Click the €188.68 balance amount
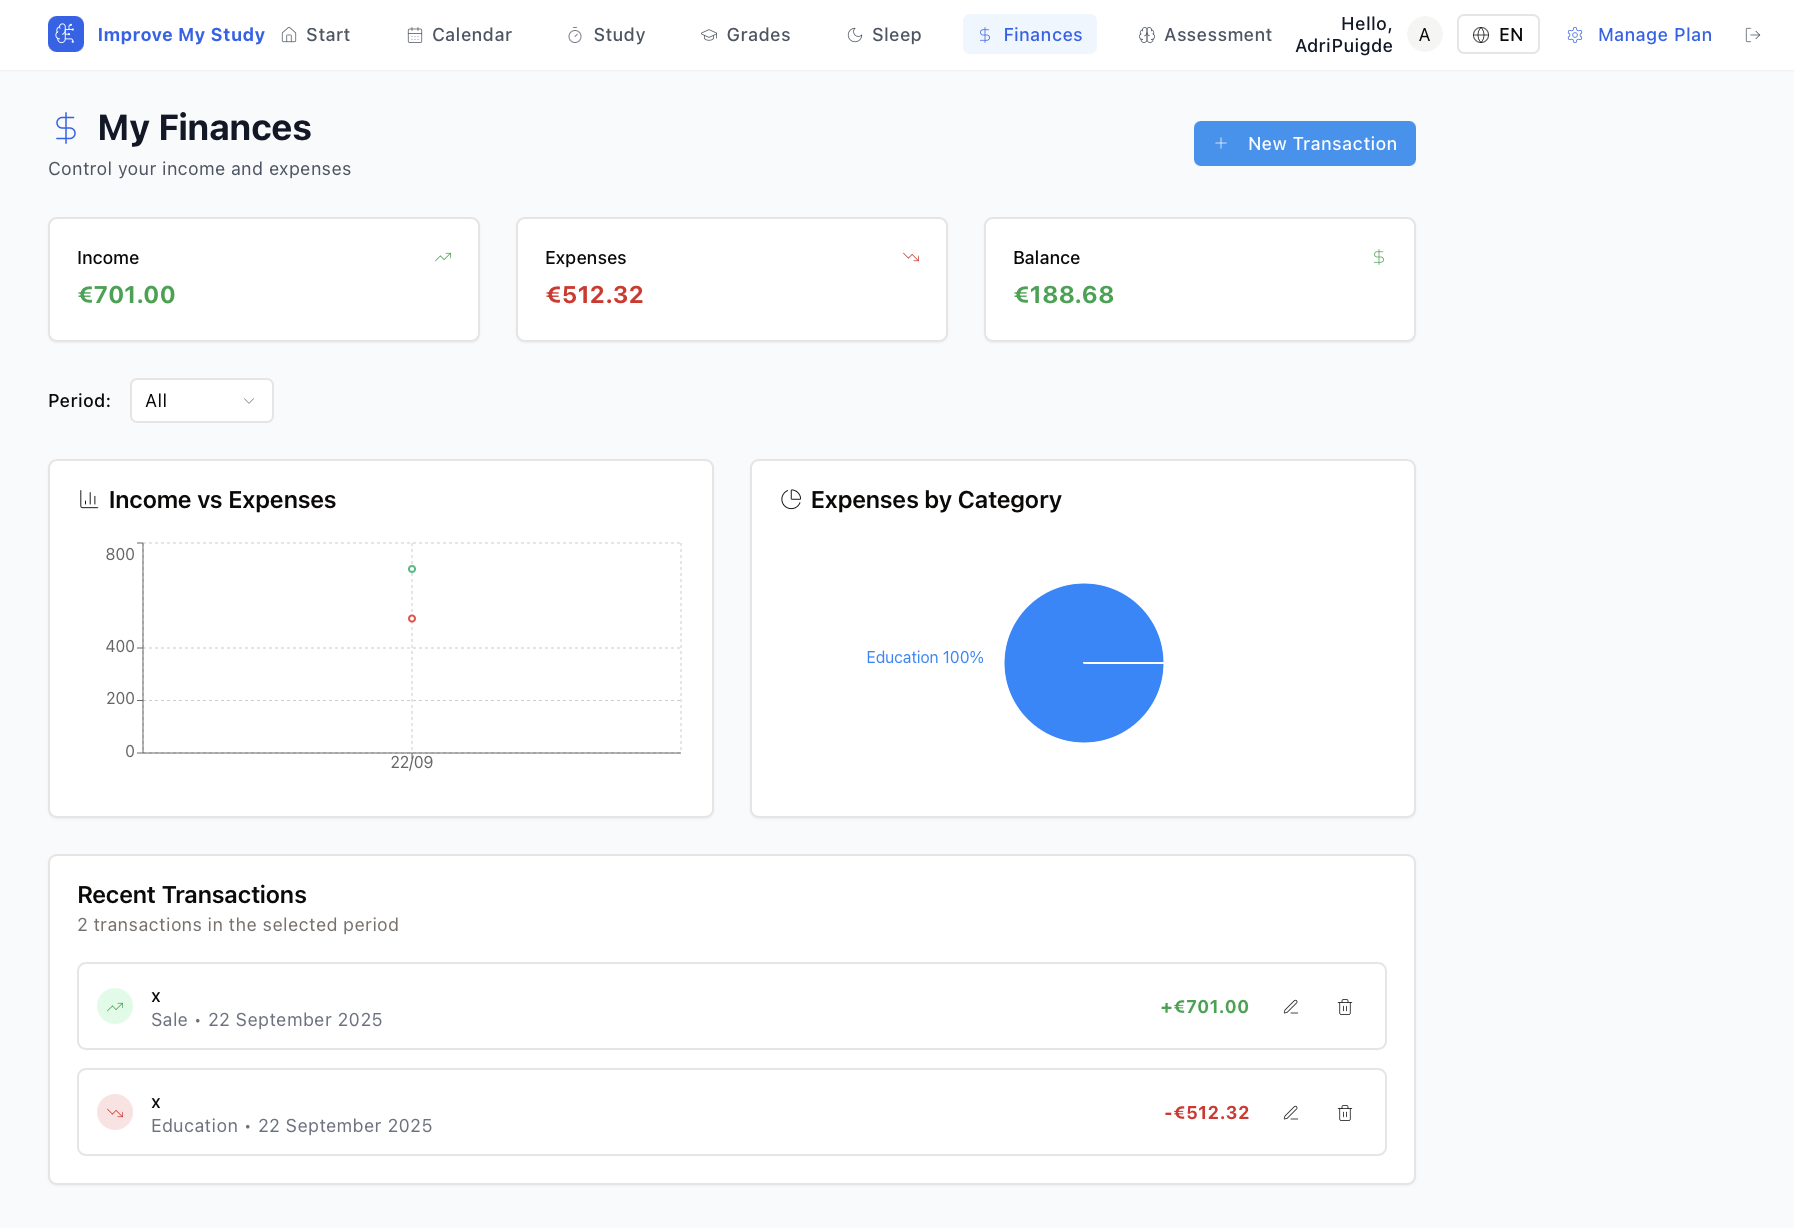The width and height of the screenshot is (1794, 1228). (1064, 295)
